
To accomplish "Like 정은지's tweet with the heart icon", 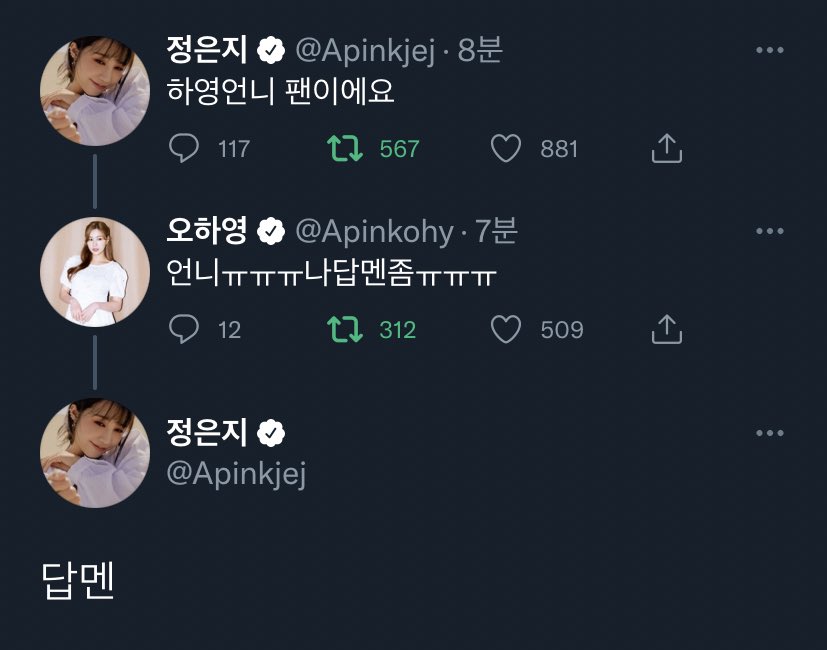I will click(507, 148).
